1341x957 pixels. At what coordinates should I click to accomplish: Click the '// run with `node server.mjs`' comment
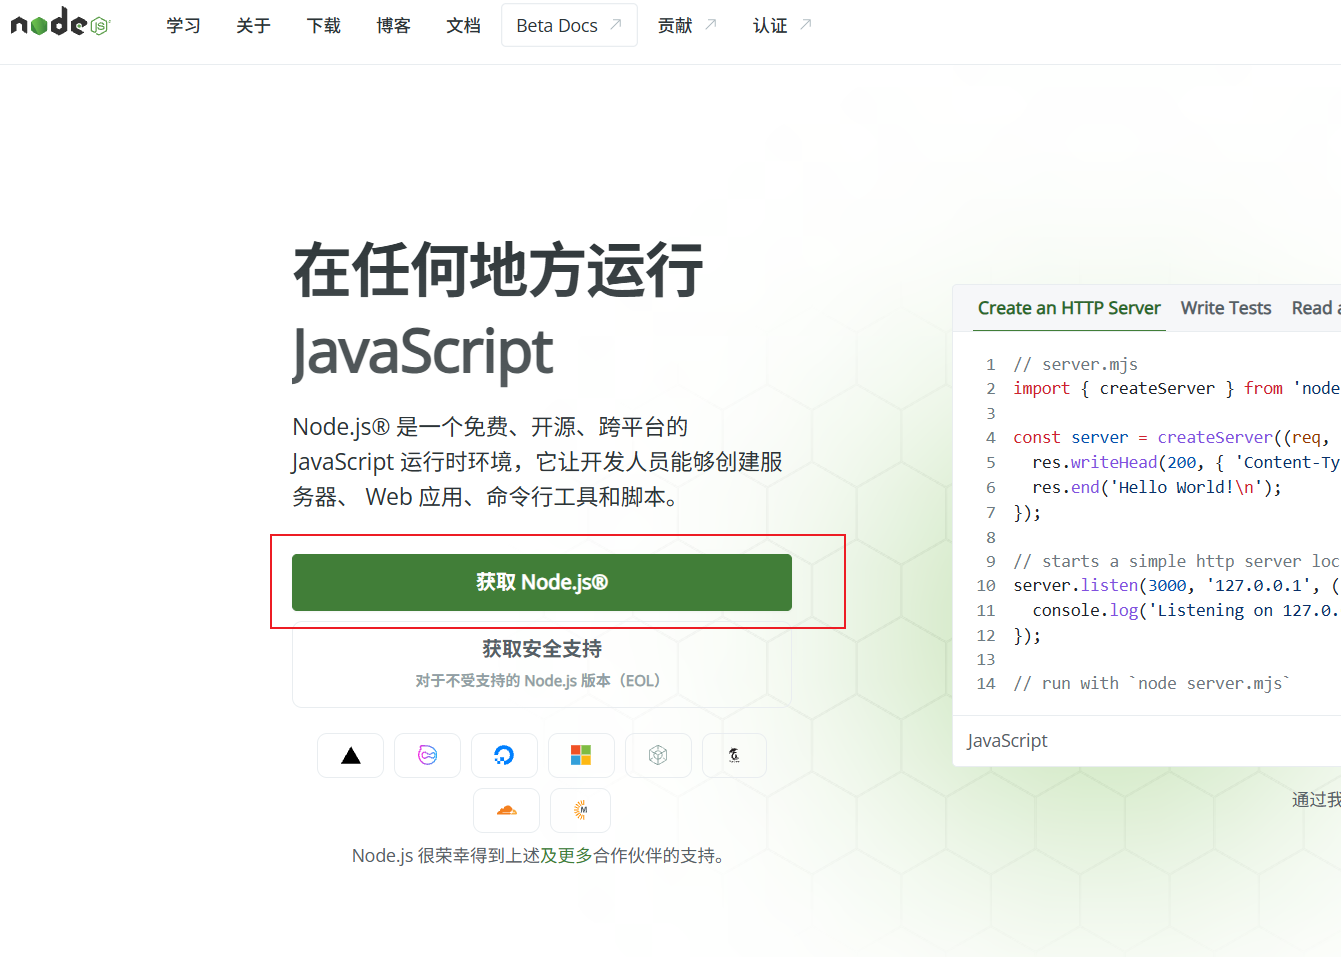[1152, 683]
